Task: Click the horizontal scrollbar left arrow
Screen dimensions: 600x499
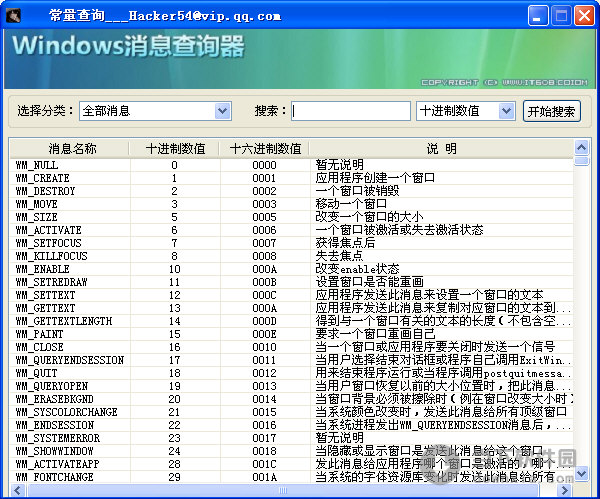Action: point(18,490)
